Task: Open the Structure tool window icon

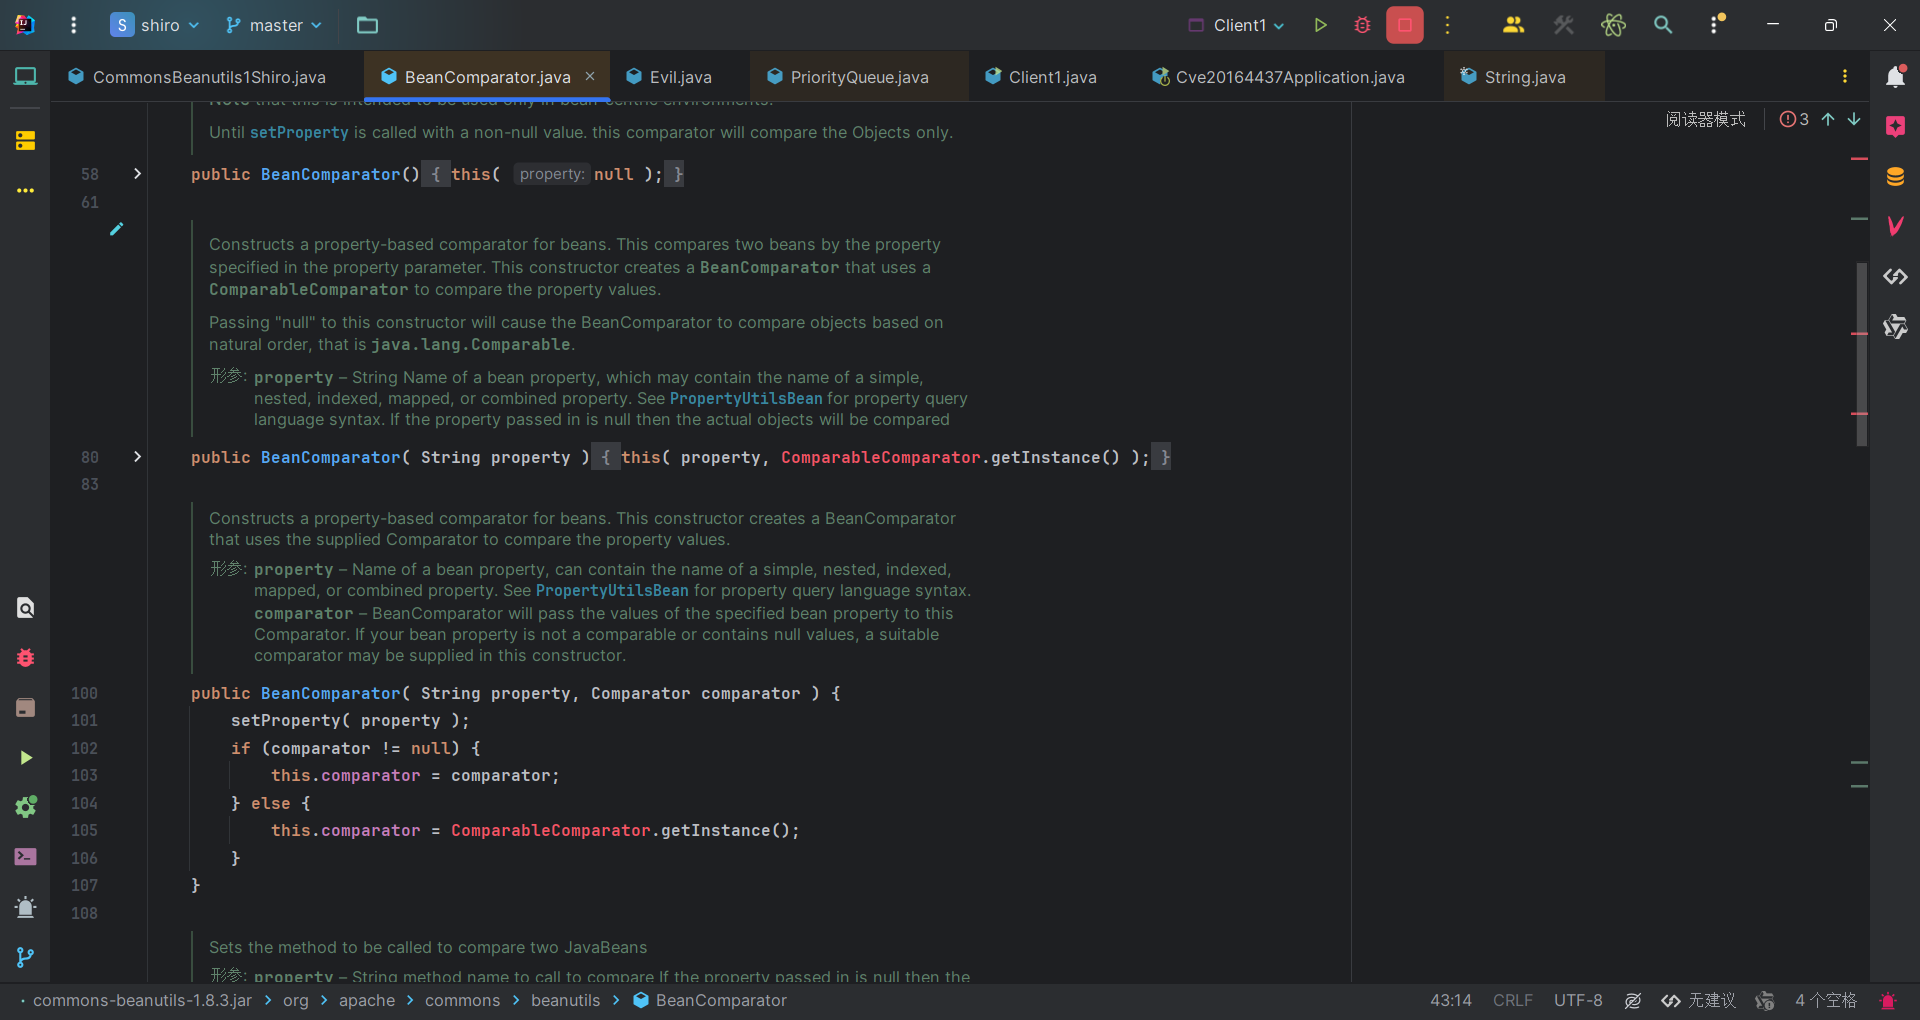Action: click(x=25, y=141)
